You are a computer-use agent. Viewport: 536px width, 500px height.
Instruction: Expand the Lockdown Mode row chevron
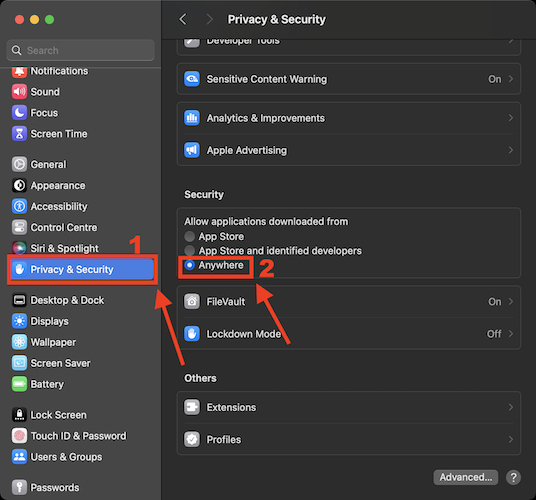coord(511,334)
